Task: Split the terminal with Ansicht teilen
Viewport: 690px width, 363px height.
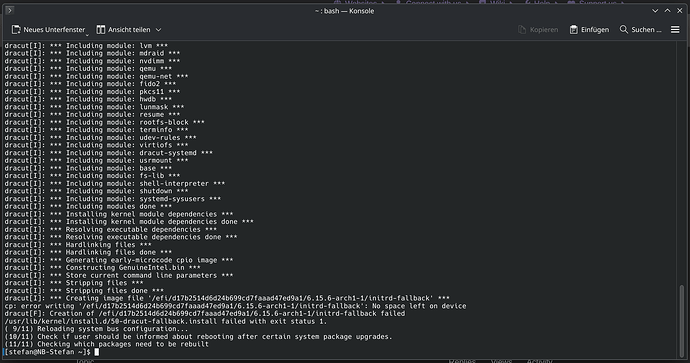Action: coord(124,29)
